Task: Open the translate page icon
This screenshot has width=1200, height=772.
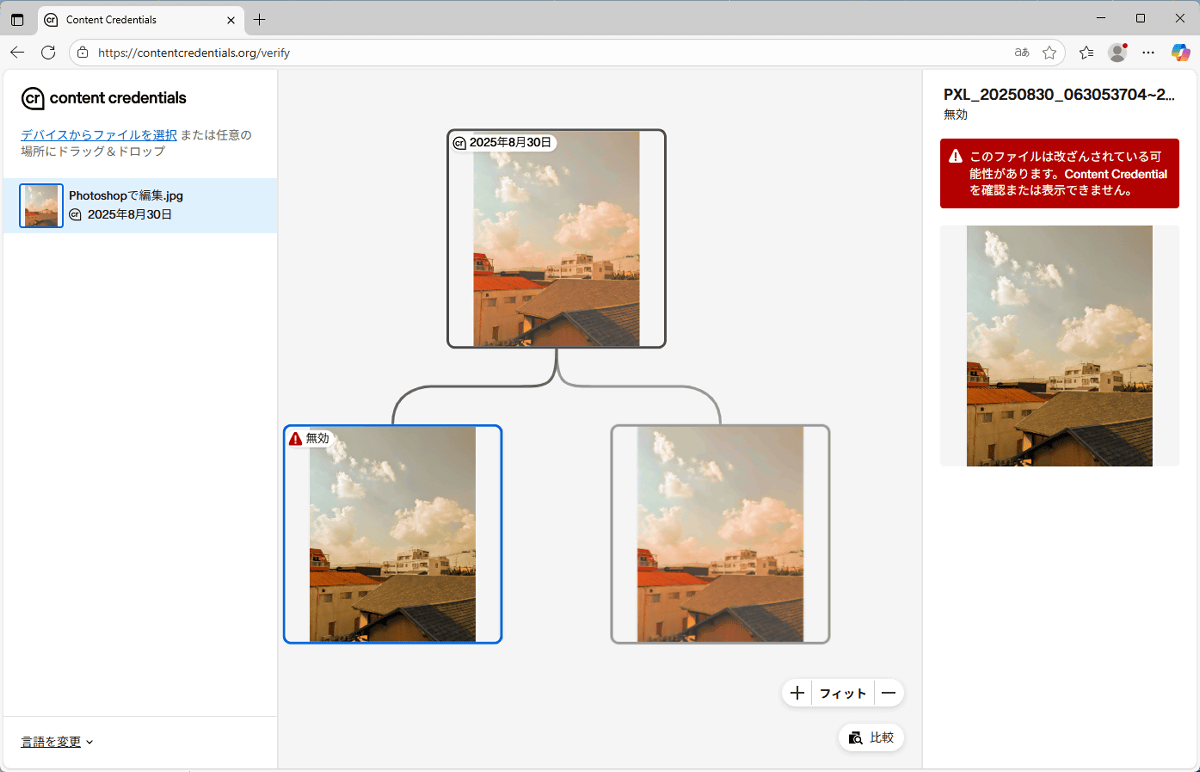Action: pyautogui.click(x=1021, y=52)
